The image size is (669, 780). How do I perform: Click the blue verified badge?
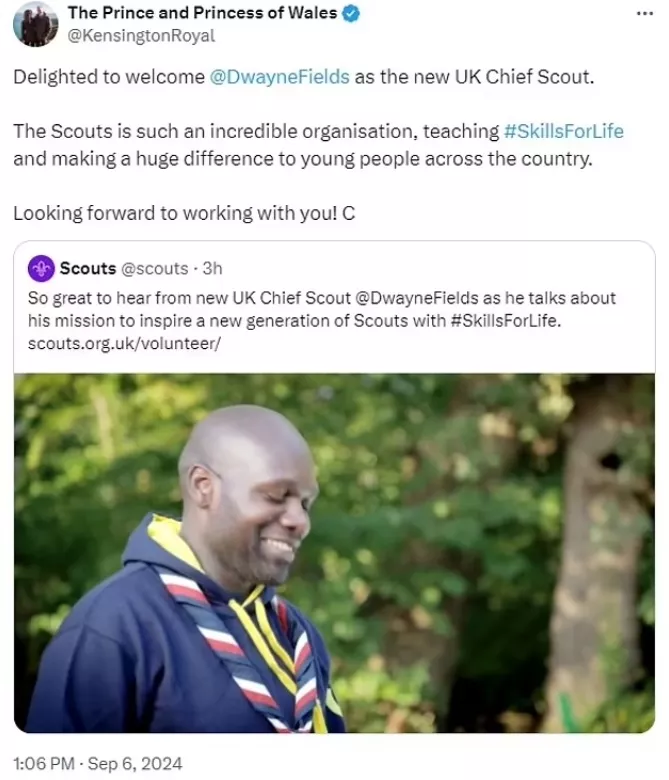pyautogui.click(x=351, y=14)
